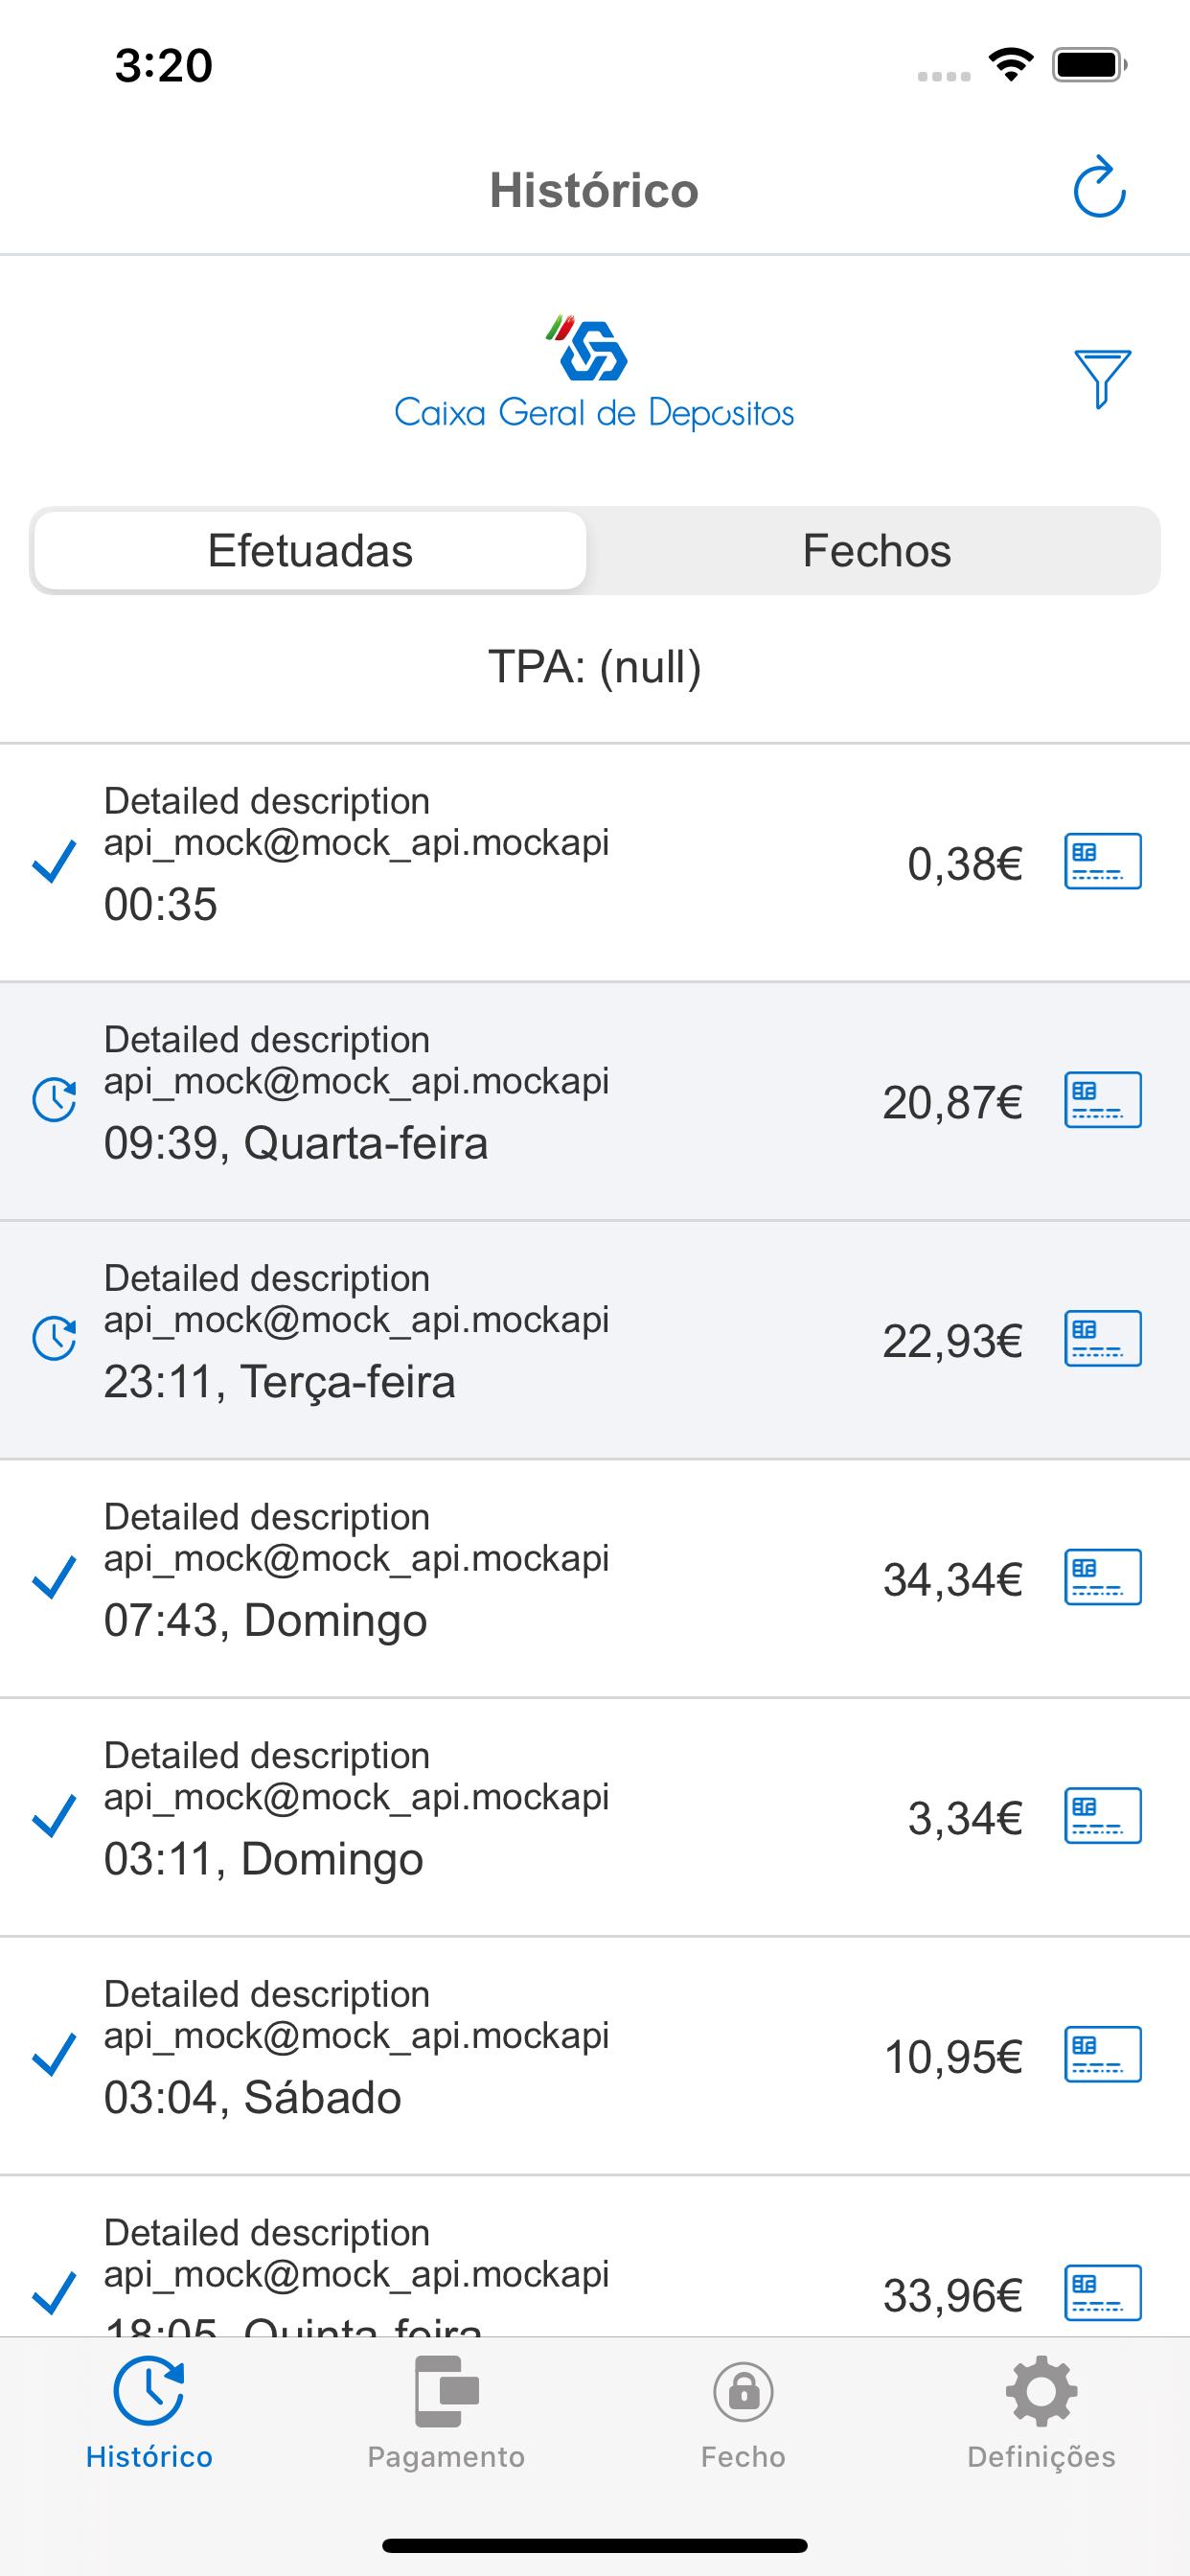Tap receipt icon next to 3,34€
This screenshot has height=2576, width=1190.
pos(1102,1815)
